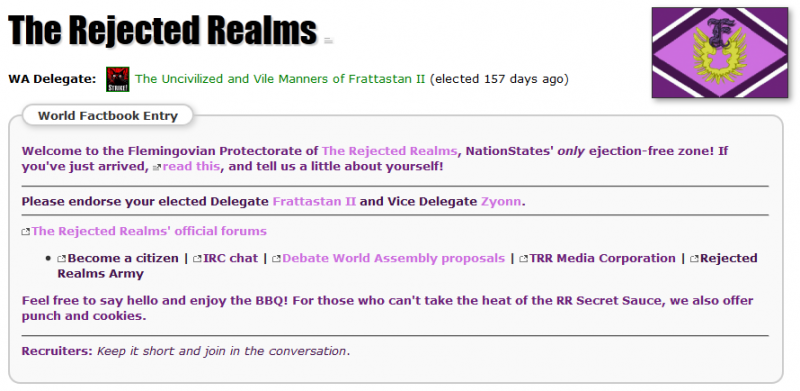This screenshot has height=391, width=800.
Task: Open WA Delegate Frattastan II nation link
Action: click(x=280, y=79)
